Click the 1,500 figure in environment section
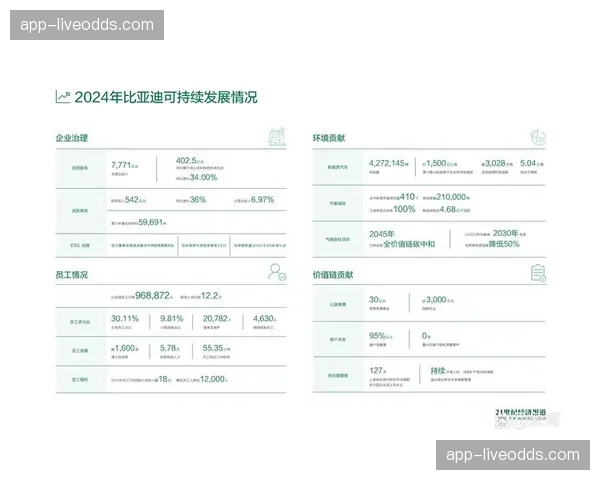 pos(436,163)
